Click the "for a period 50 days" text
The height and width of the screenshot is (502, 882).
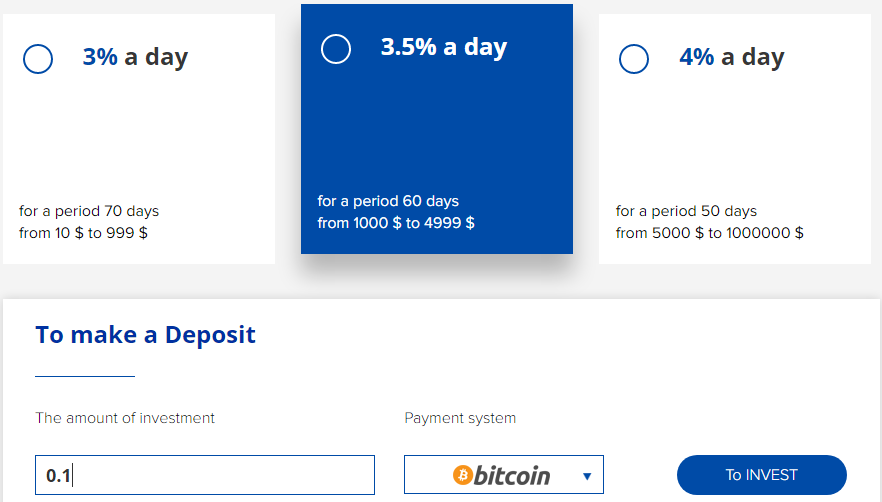point(686,211)
